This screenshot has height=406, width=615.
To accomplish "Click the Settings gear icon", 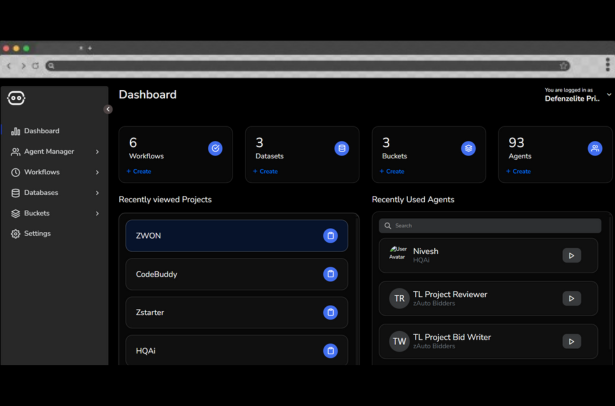I will (x=15, y=234).
